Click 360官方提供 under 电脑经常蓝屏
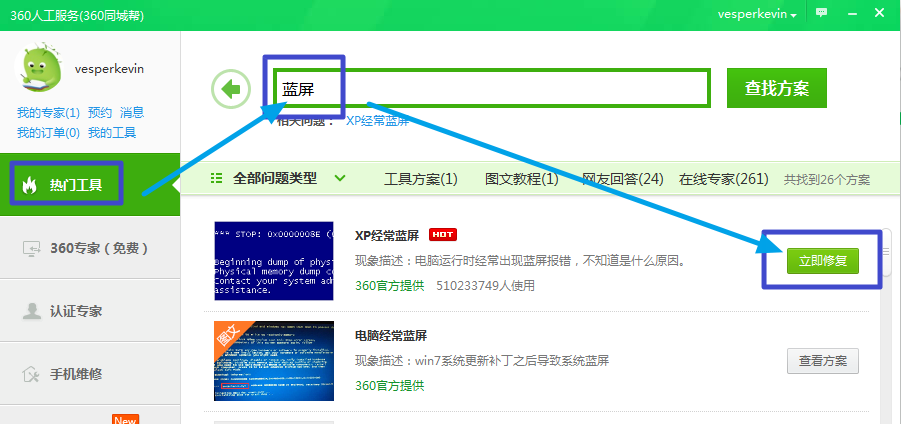The width and height of the screenshot is (901, 424). point(390,385)
